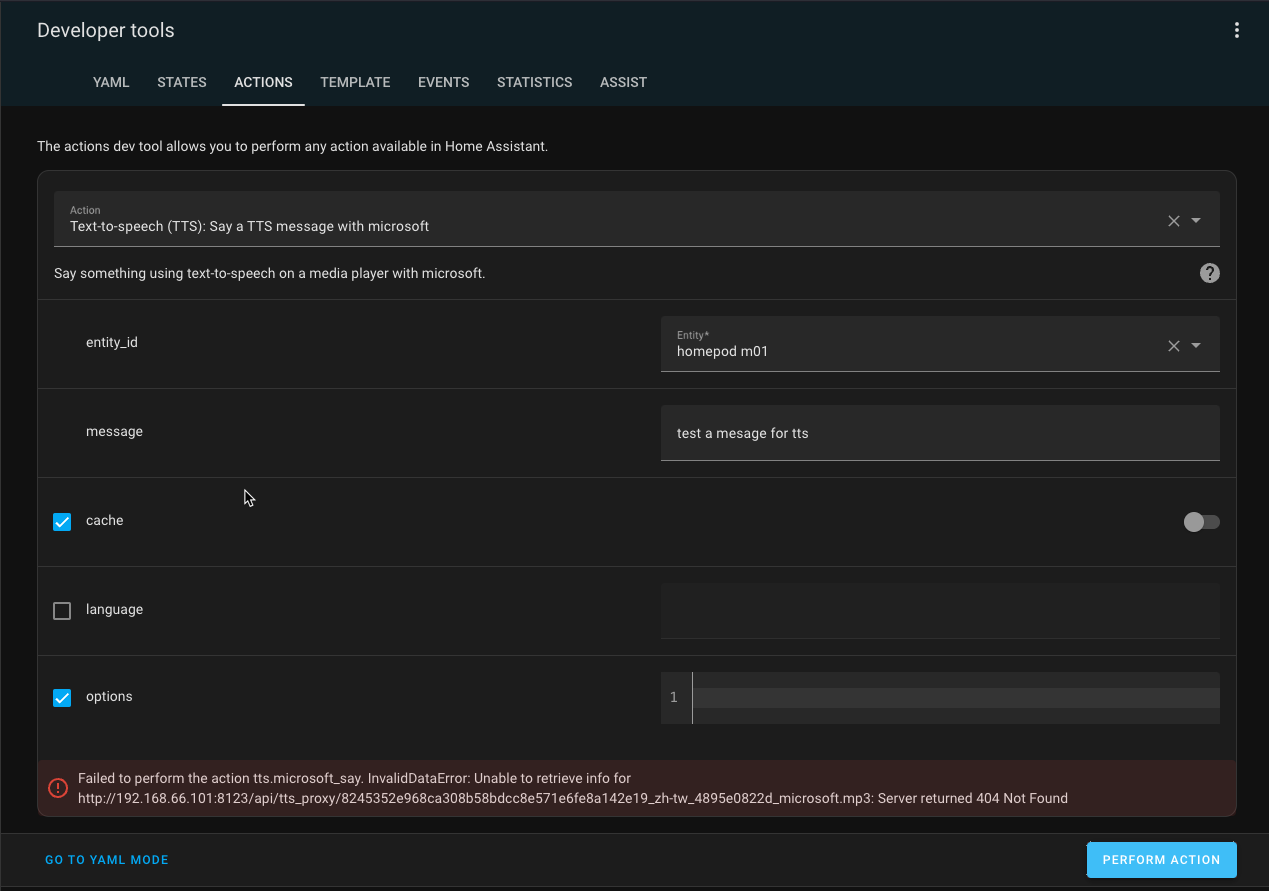The width and height of the screenshot is (1269, 891).
Task: Click the GO TO YAML MODE link
Action: [106, 859]
